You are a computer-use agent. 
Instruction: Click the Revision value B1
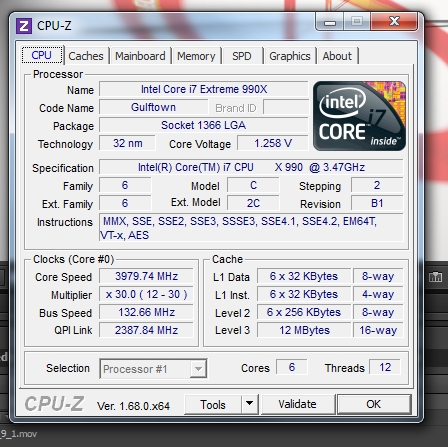(x=377, y=203)
